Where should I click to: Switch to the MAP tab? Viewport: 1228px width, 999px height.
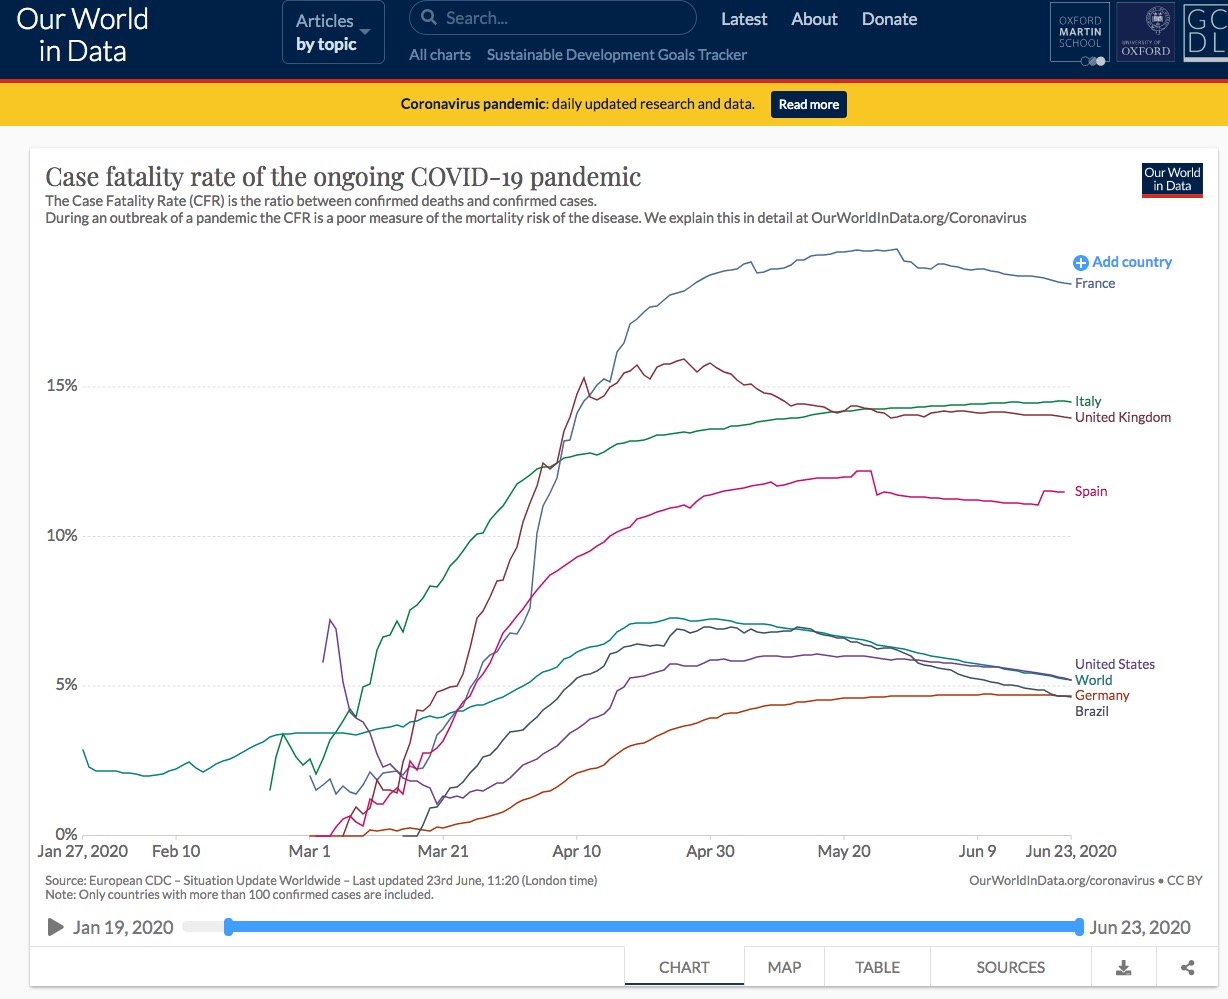click(784, 967)
